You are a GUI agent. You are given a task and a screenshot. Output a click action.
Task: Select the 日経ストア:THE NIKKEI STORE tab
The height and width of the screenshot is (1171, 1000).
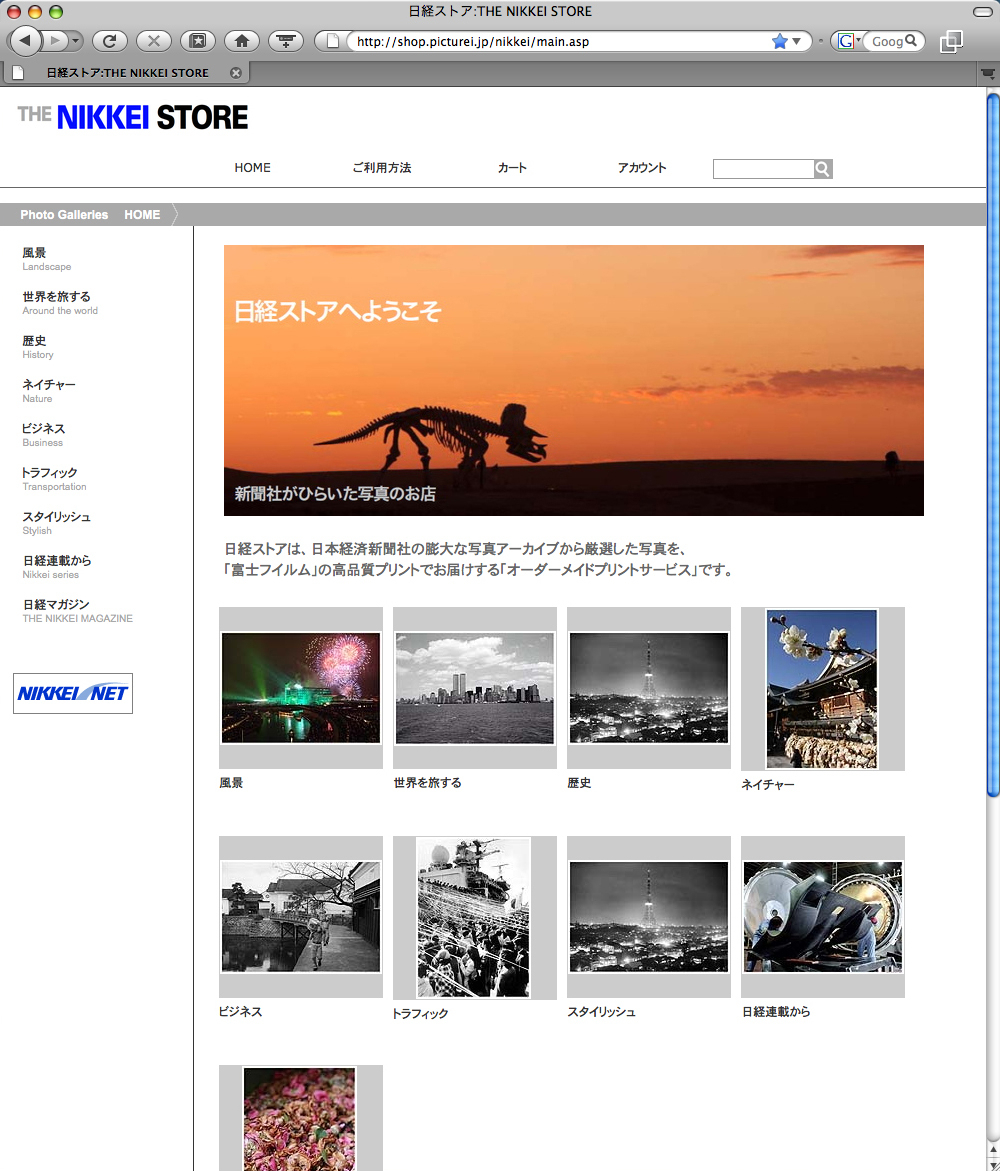click(127, 72)
